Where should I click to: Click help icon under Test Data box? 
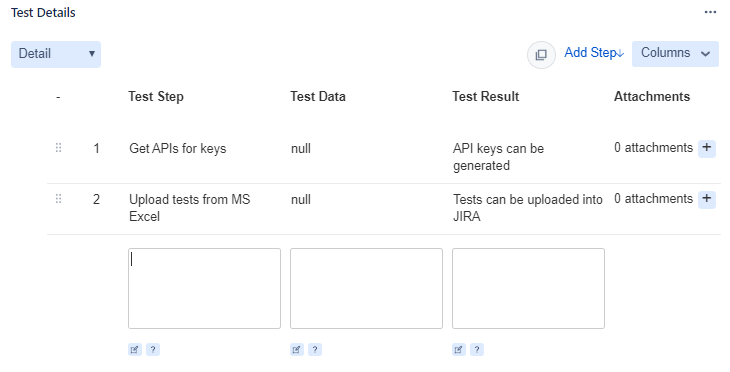[315, 350]
